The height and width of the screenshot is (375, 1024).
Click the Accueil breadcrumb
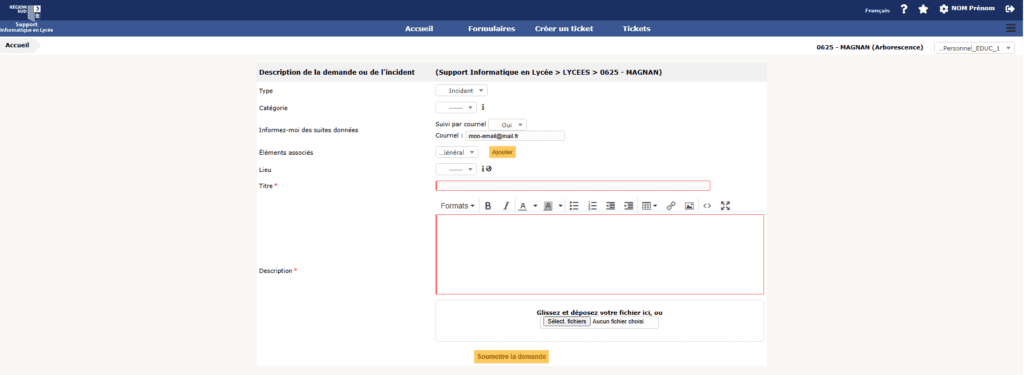(x=18, y=46)
